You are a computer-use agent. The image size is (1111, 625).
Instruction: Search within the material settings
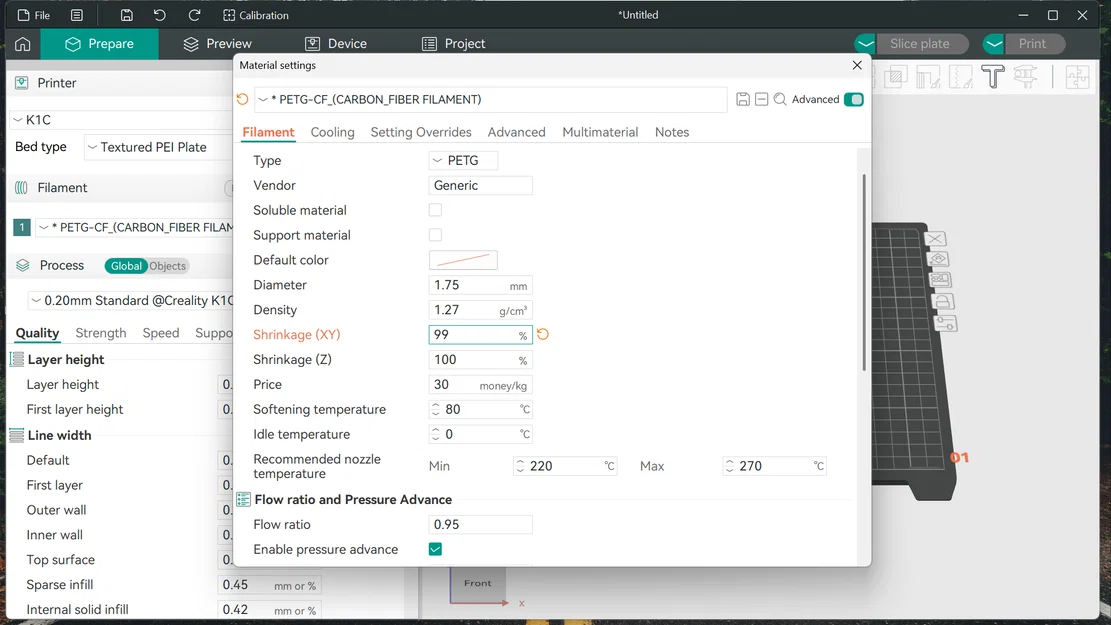(780, 99)
